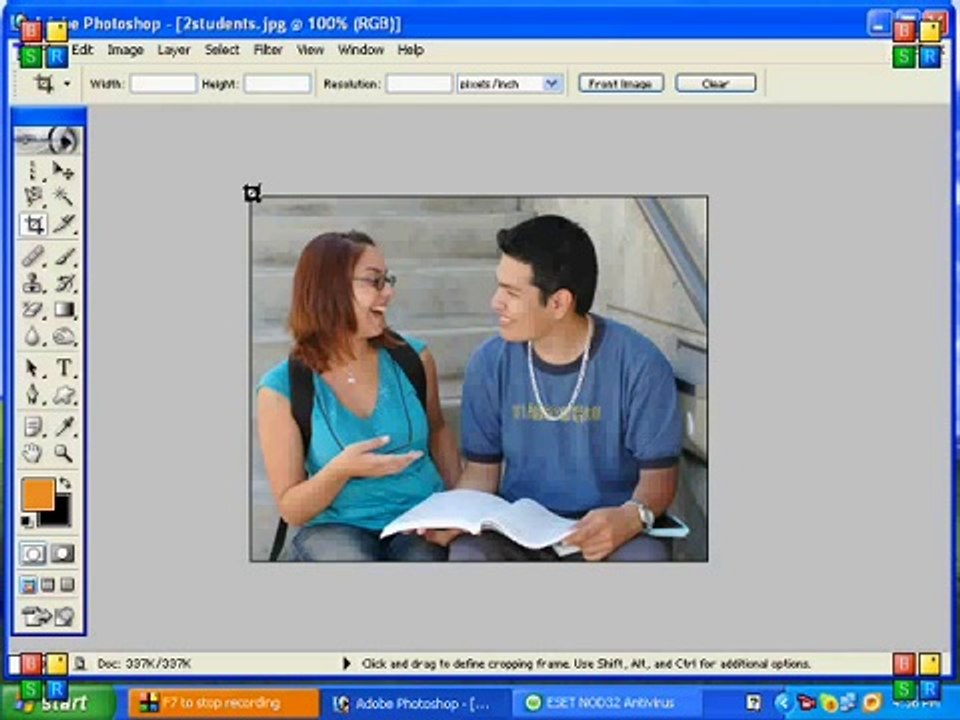The image size is (960, 720).
Task: Open the foreground orange color swatch
Action: tap(37, 494)
